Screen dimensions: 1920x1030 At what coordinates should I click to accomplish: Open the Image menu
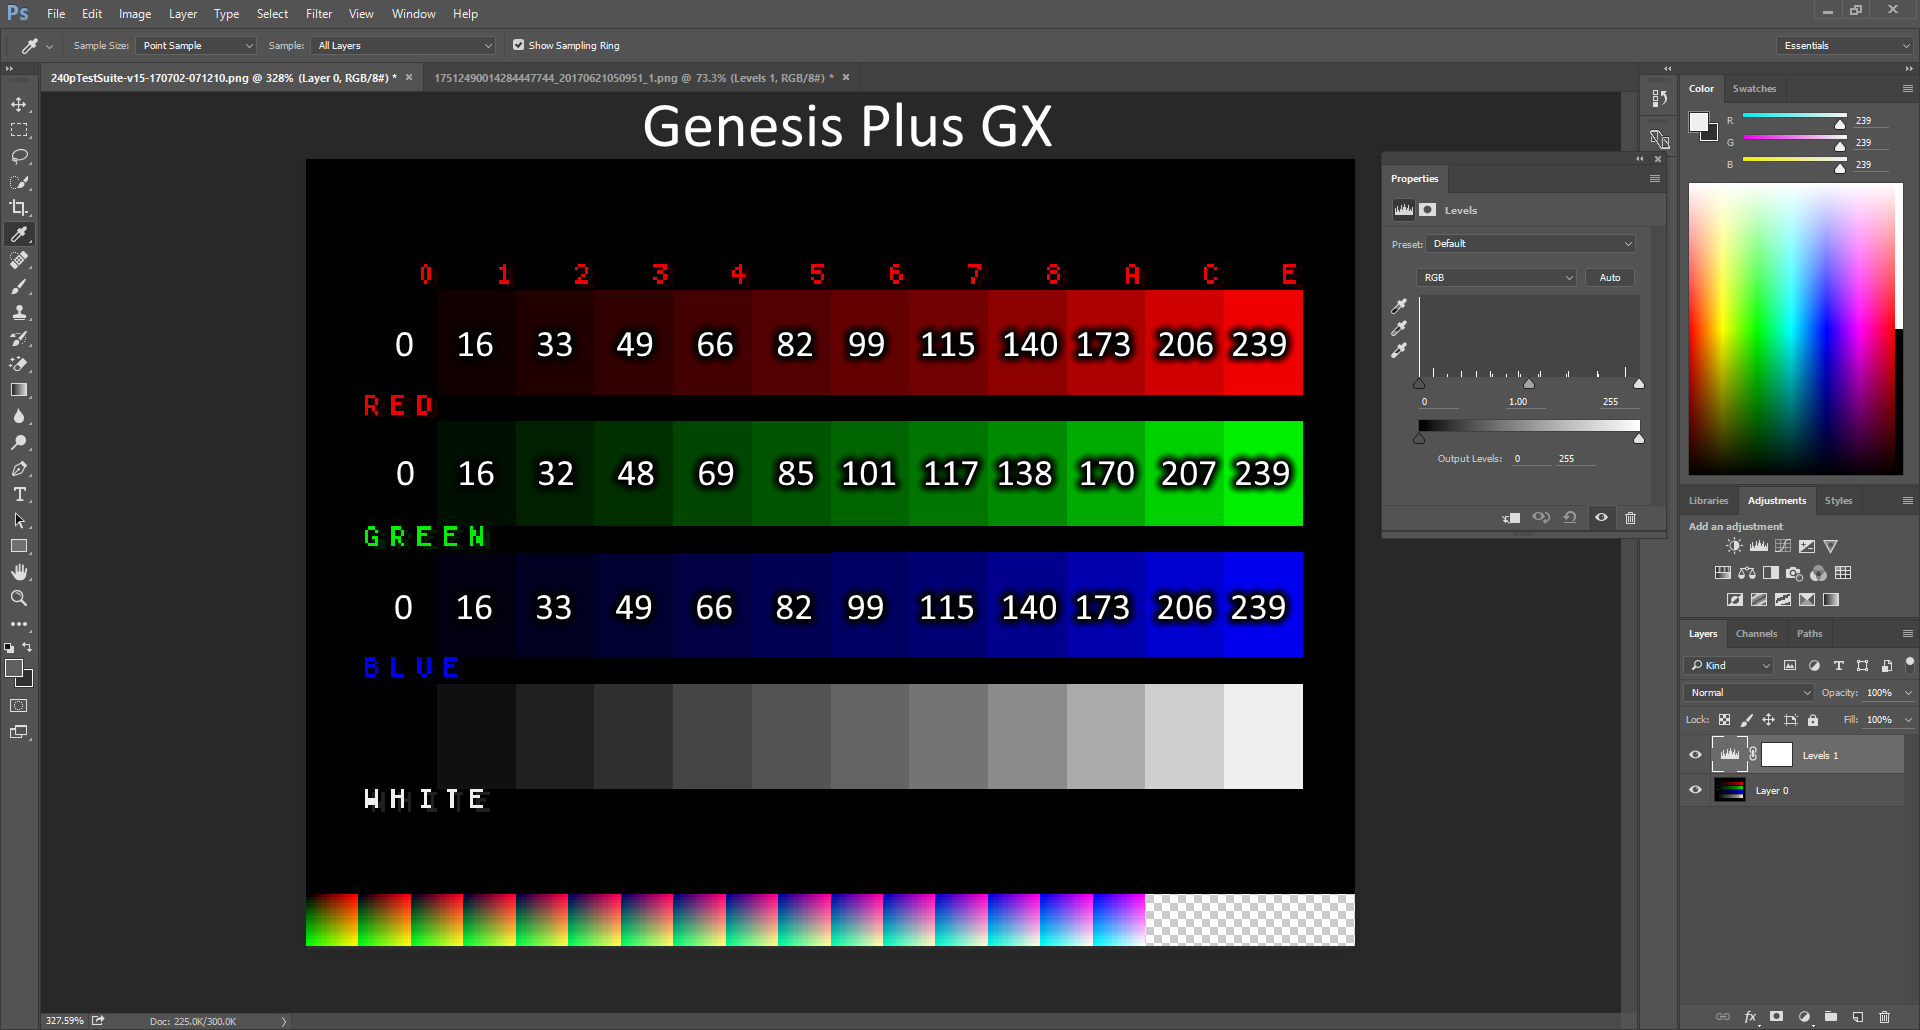point(135,14)
